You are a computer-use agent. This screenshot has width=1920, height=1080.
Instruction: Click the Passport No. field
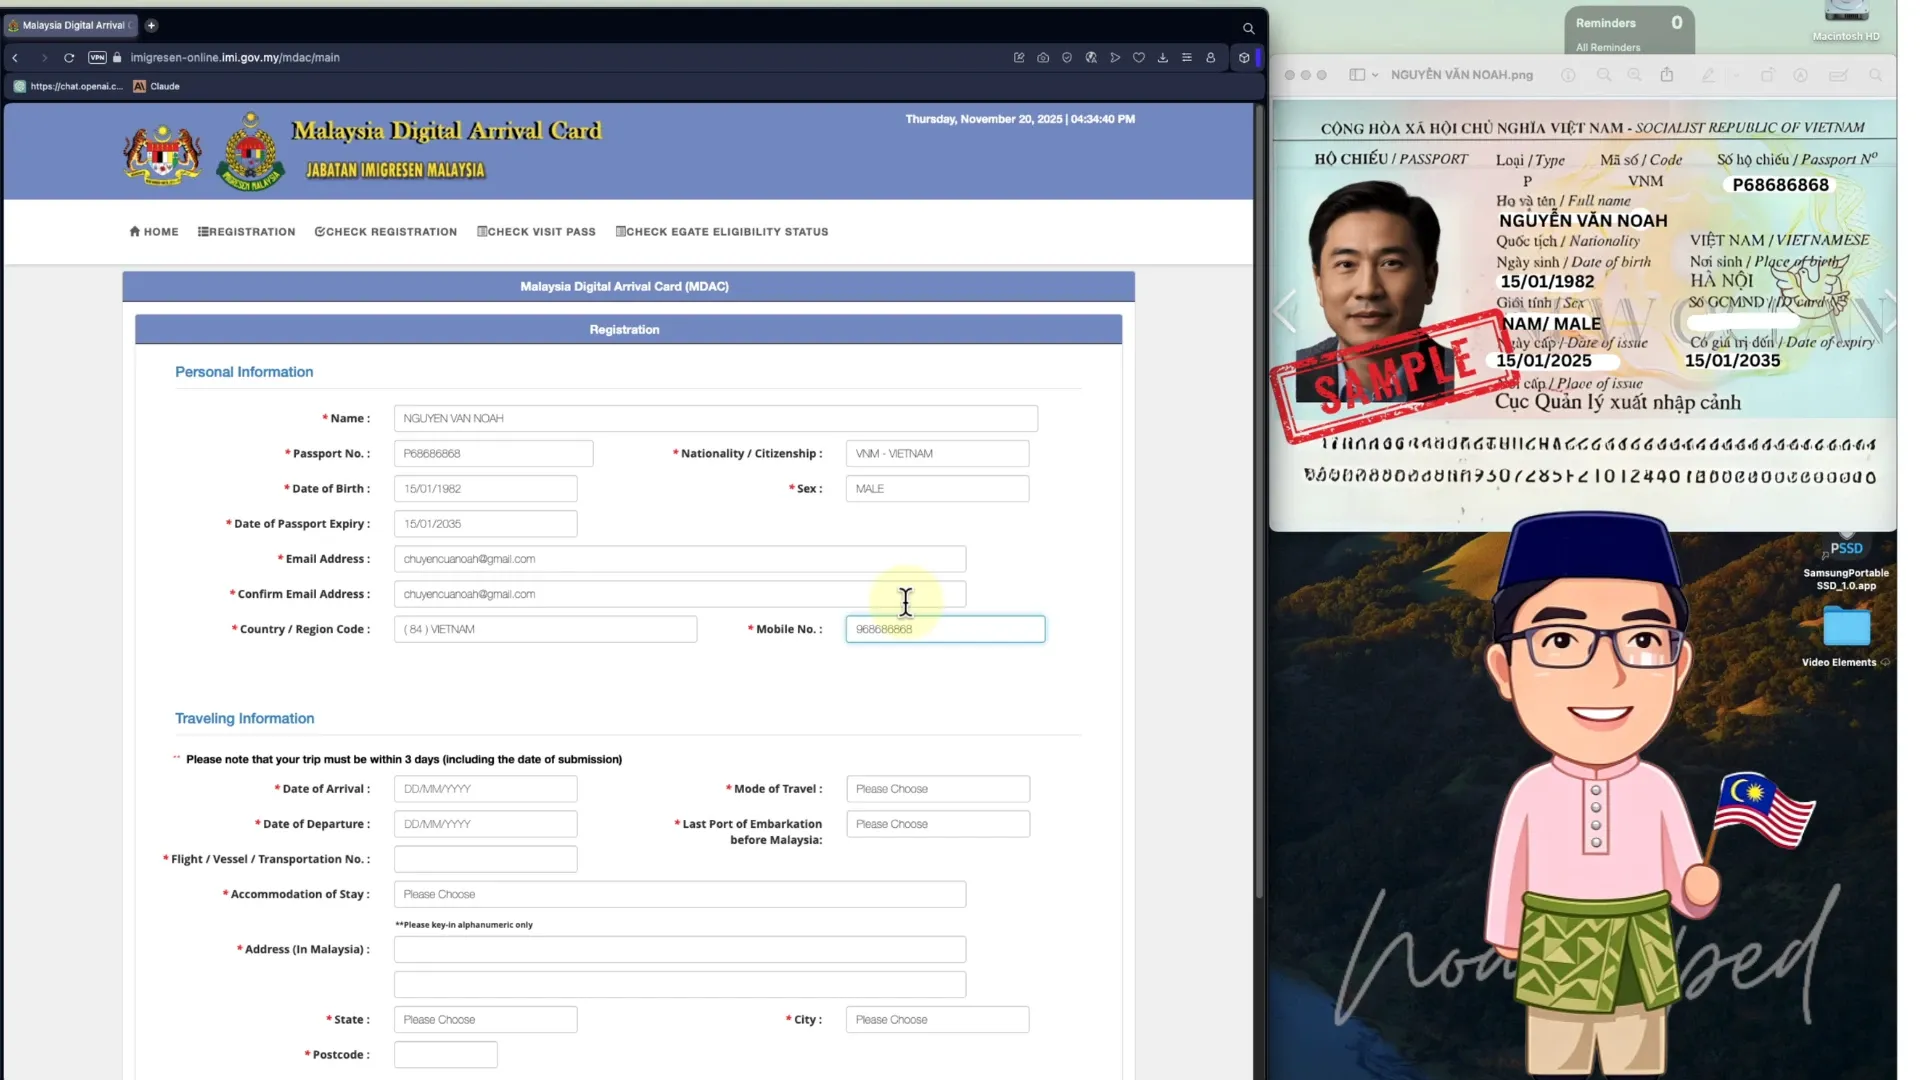point(493,454)
